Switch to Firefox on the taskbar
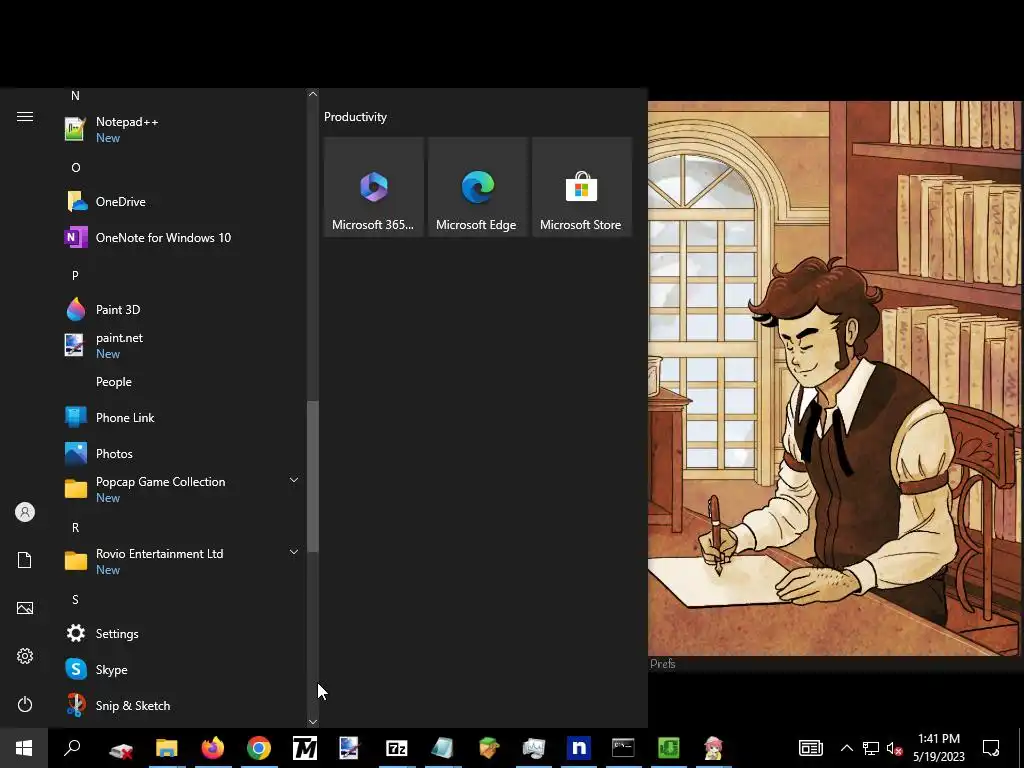Screen dimensions: 1024x768 [212, 748]
